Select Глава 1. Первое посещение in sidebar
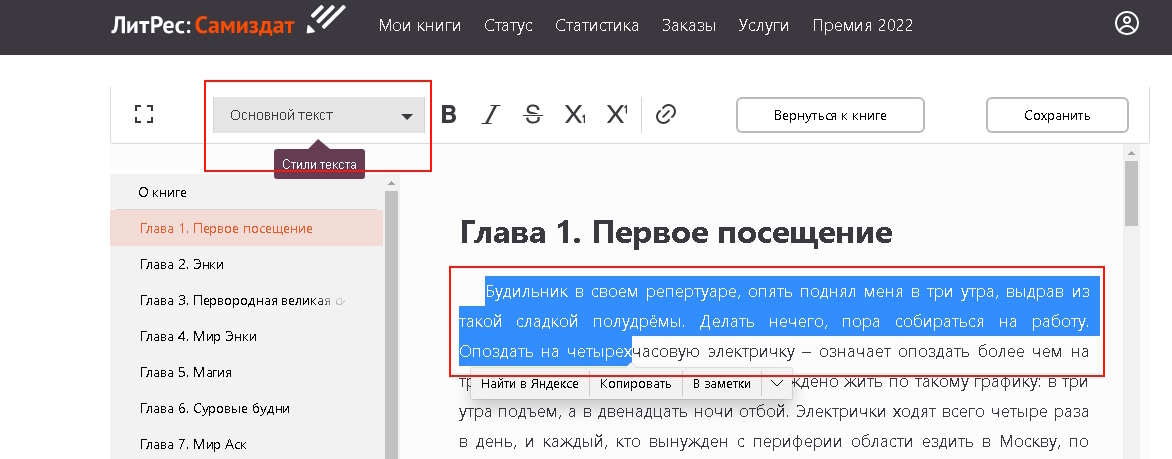The height and width of the screenshot is (459, 1172). 247,228
